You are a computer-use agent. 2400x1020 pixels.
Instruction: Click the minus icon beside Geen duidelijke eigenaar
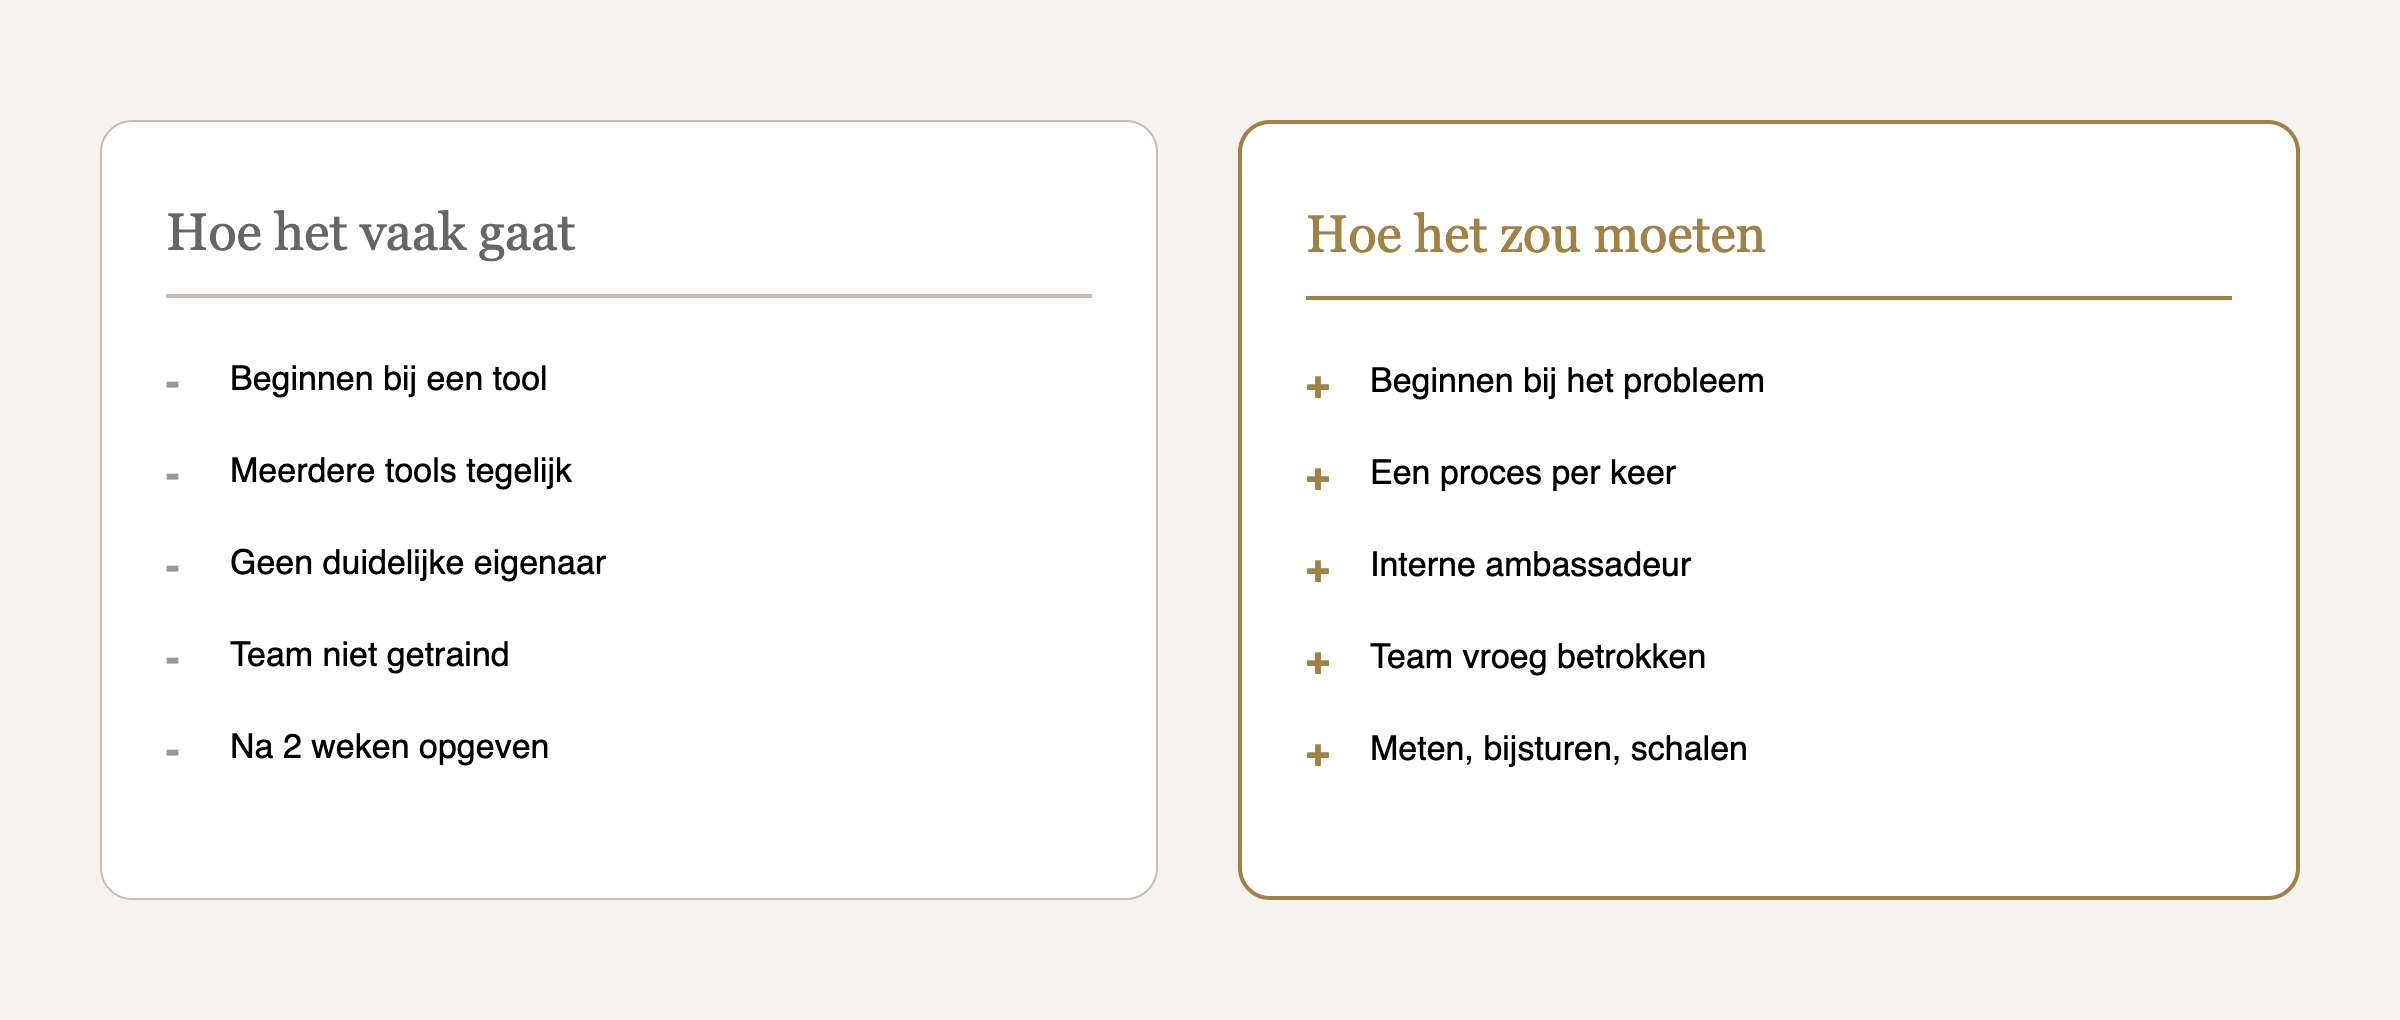pyautogui.click(x=173, y=569)
